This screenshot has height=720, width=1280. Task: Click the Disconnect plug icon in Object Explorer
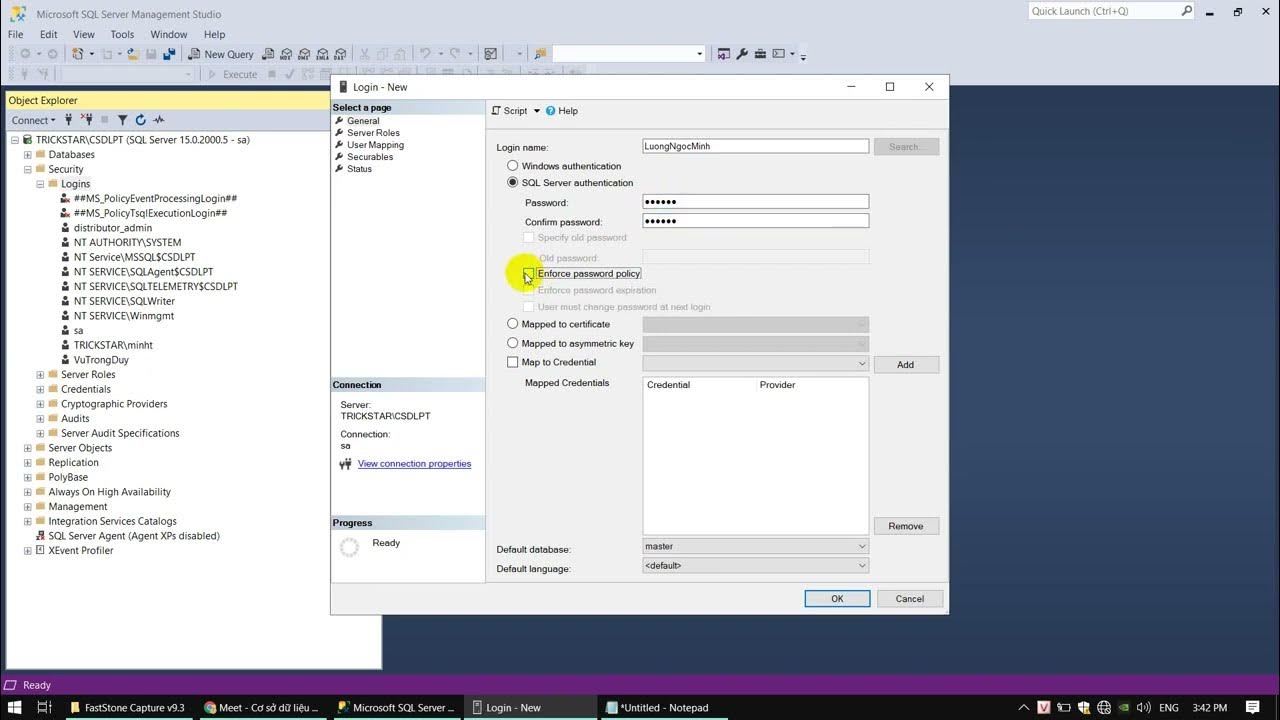coord(87,120)
